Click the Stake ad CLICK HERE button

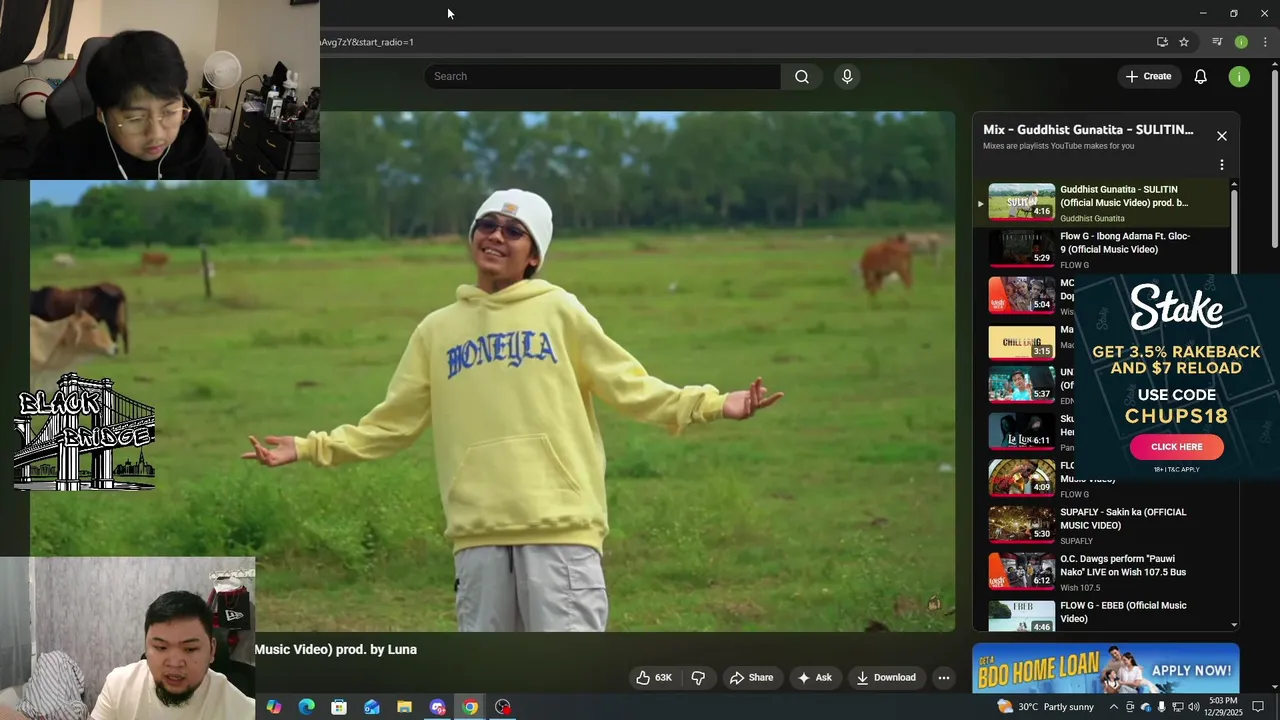click(1177, 447)
